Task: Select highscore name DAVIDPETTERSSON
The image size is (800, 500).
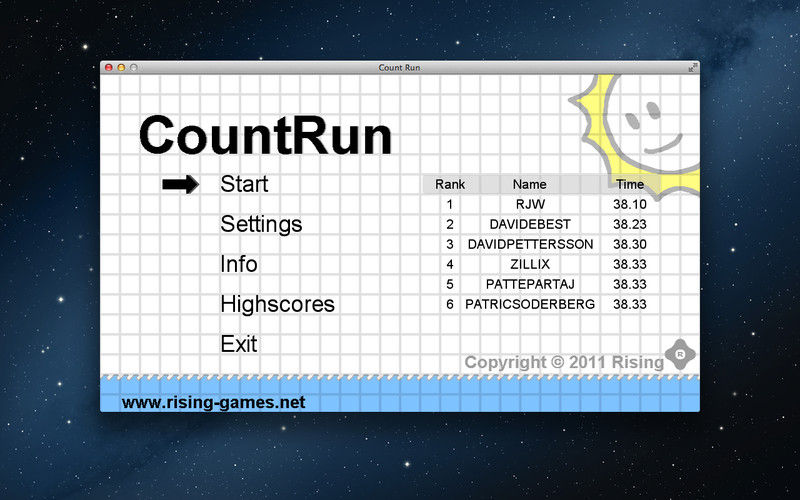Action: pos(530,244)
